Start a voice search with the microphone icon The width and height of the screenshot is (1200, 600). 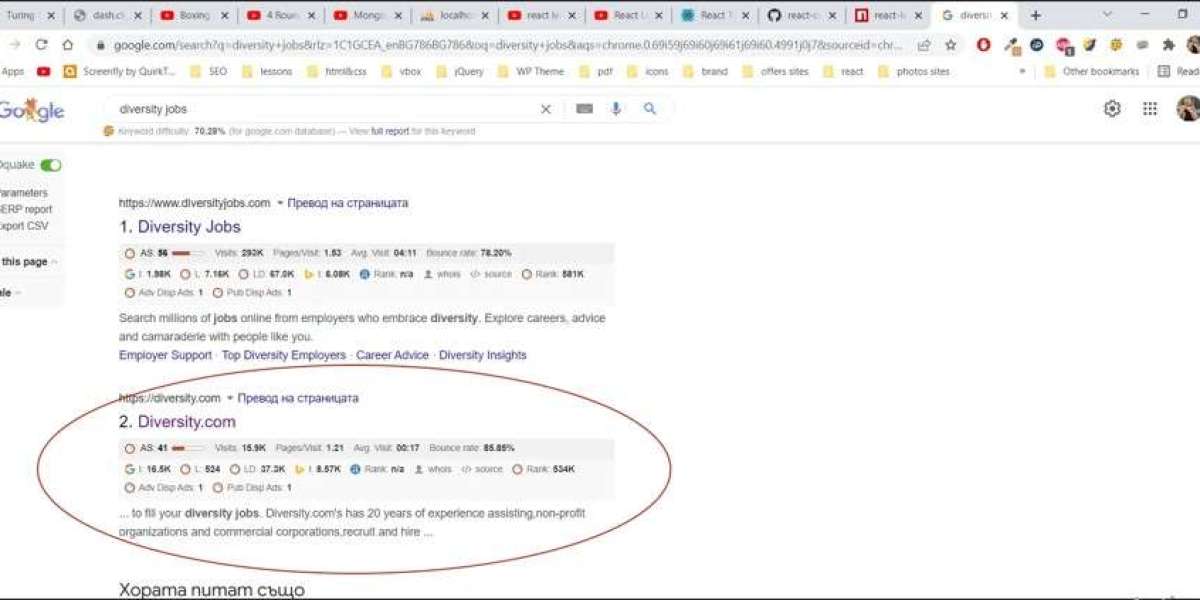(x=617, y=109)
